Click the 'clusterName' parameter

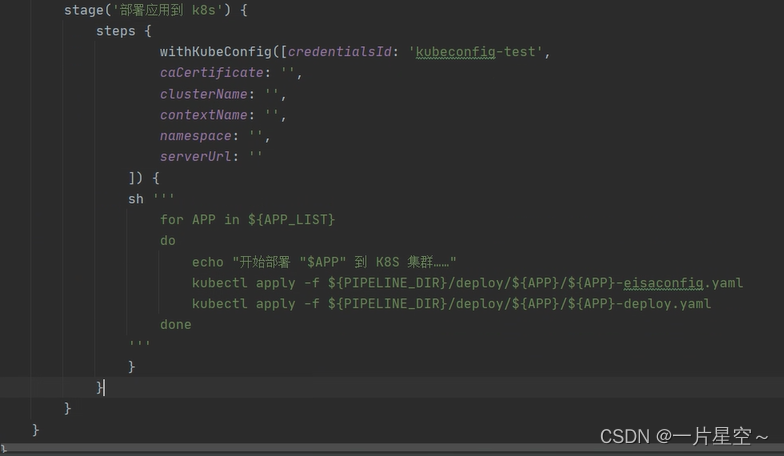point(204,94)
